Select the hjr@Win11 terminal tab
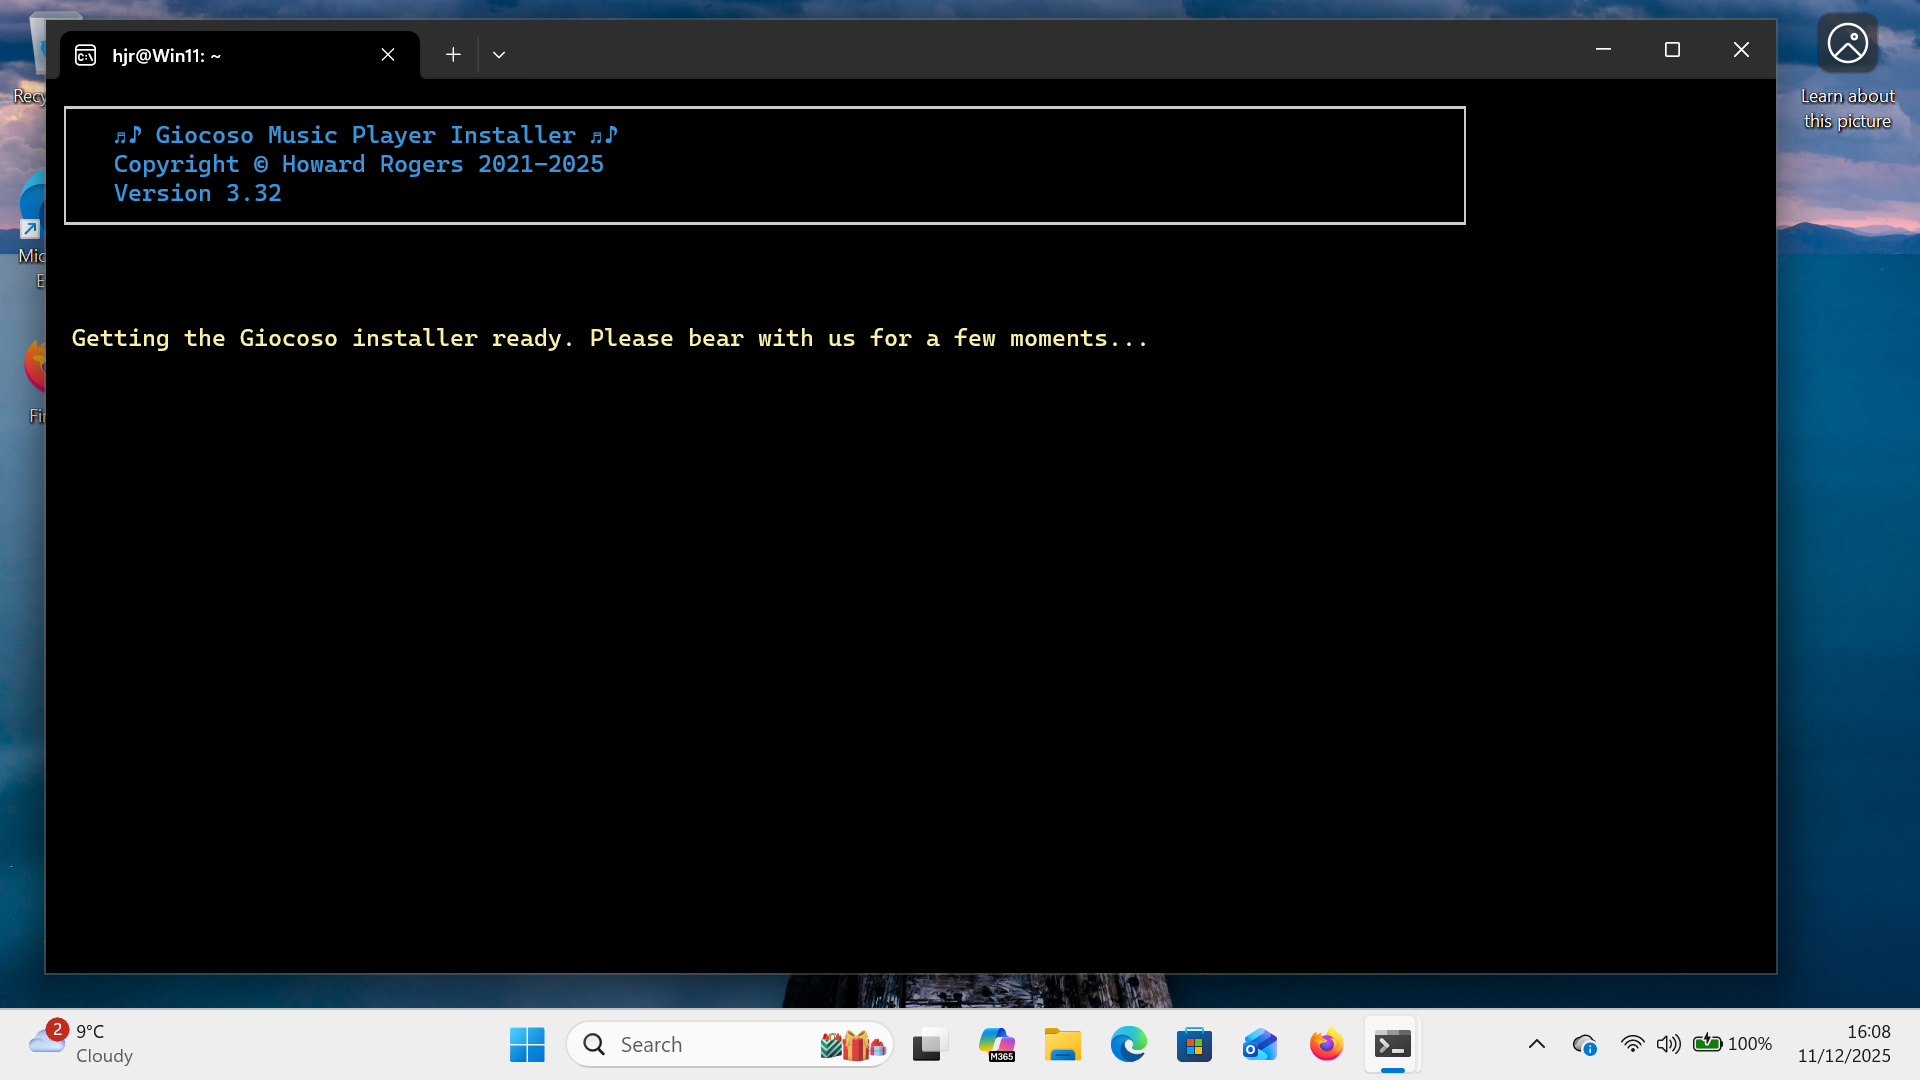Screen dimensions: 1920x1080 click(x=200, y=55)
